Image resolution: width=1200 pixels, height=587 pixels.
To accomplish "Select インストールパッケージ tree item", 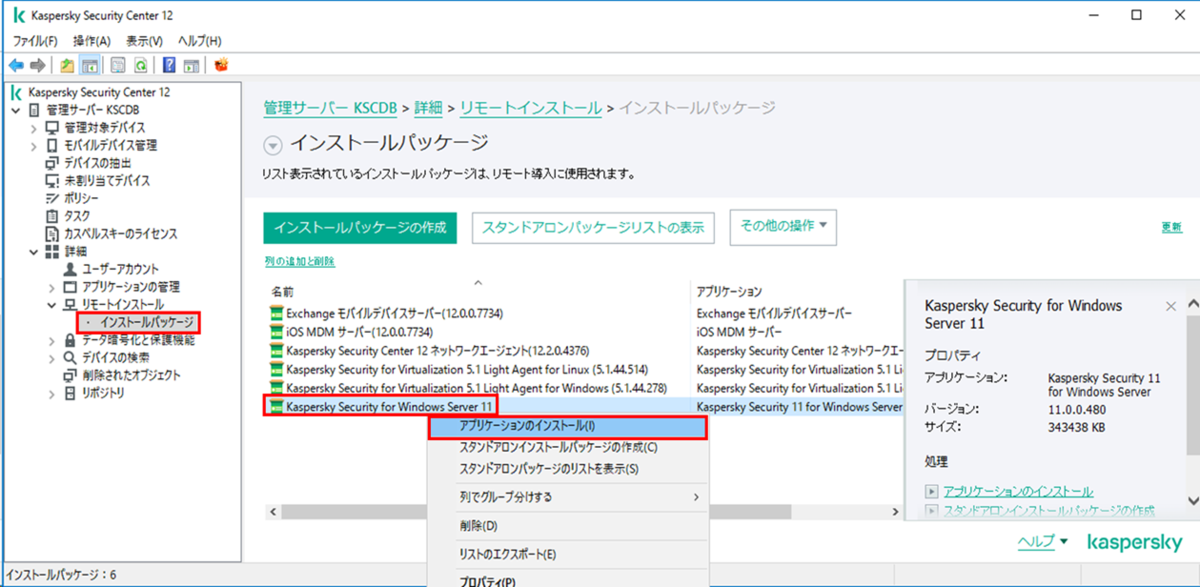I will click(146, 322).
